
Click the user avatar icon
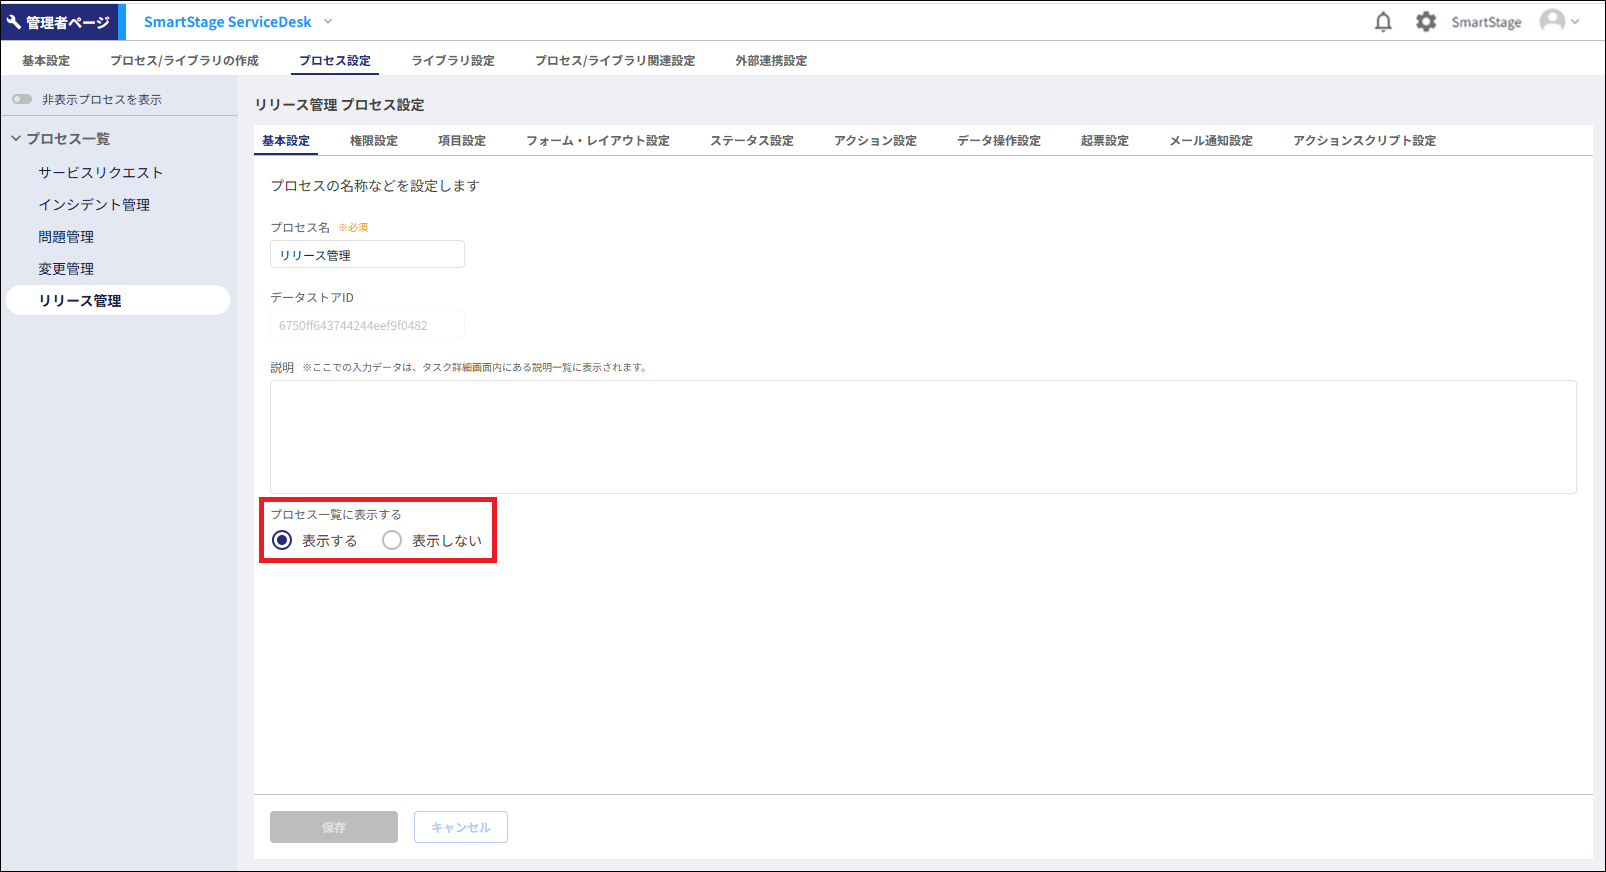1552,21
